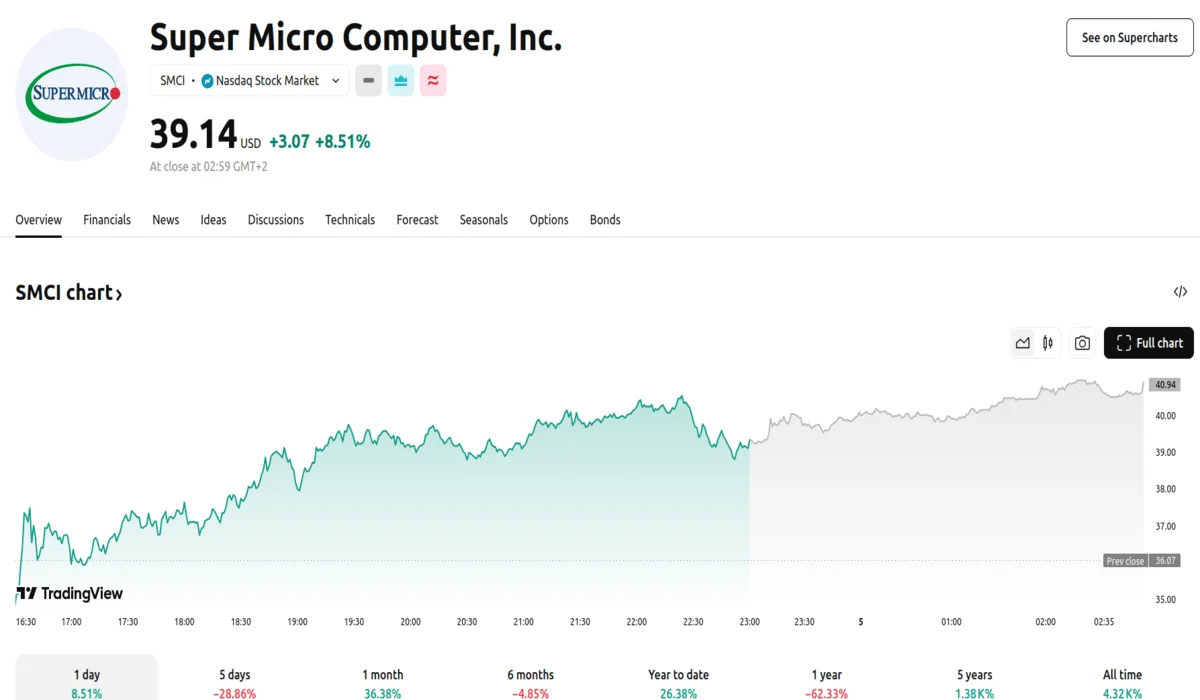This screenshot has height=700, width=1200.
Task: Switch chart to candlestick style
Action: coord(1048,343)
